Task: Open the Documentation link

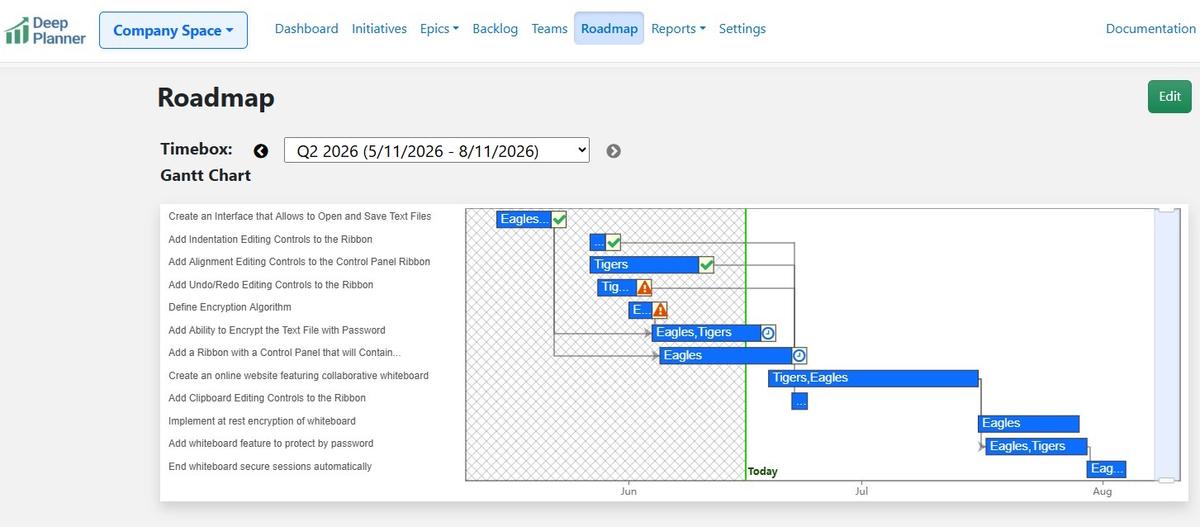Action: 1150,29
